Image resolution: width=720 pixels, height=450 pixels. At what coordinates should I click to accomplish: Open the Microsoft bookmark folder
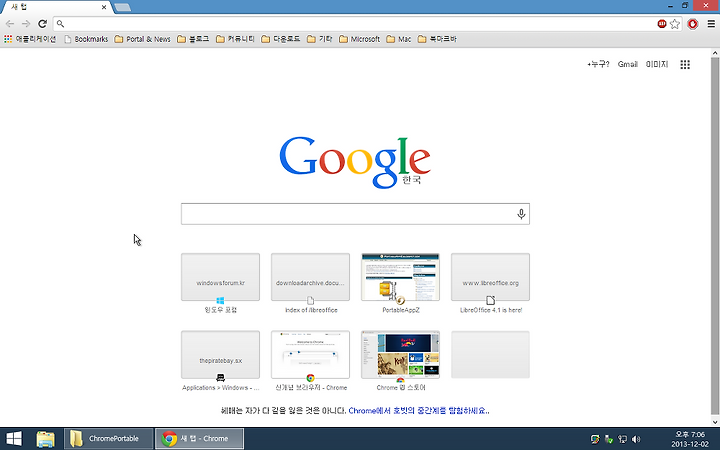[x=360, y=39]
